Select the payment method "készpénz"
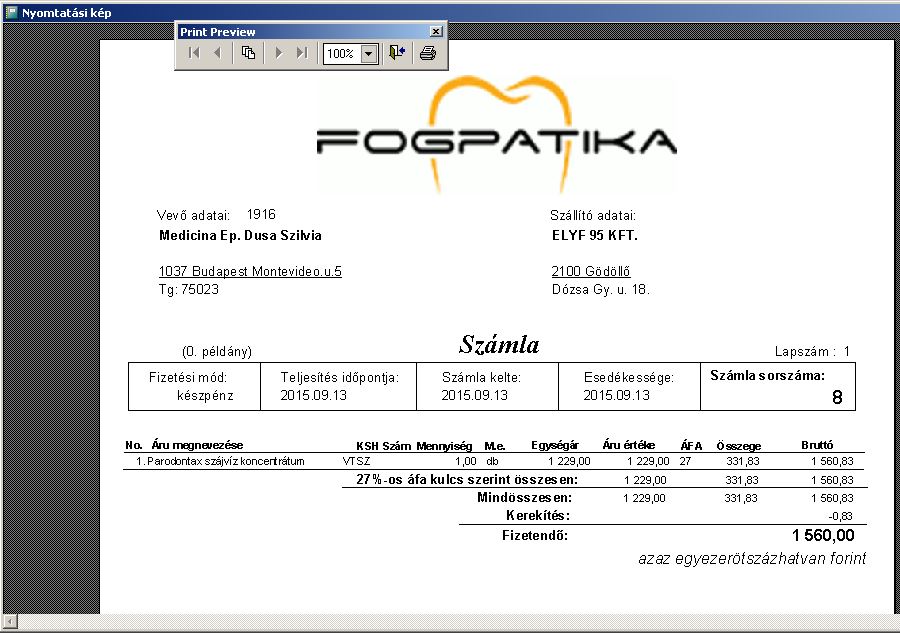The width and height of the screenshot is (900, 633). (205, 395)
